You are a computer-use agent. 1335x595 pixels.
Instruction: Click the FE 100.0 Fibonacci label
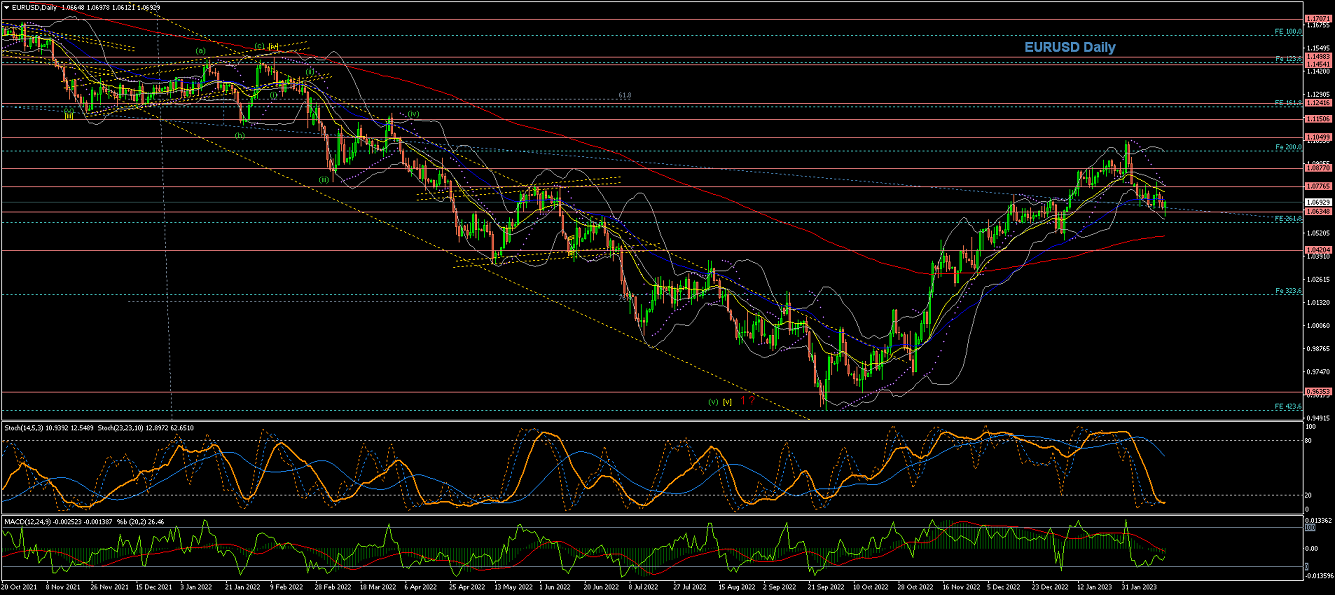click(1286, 31)
